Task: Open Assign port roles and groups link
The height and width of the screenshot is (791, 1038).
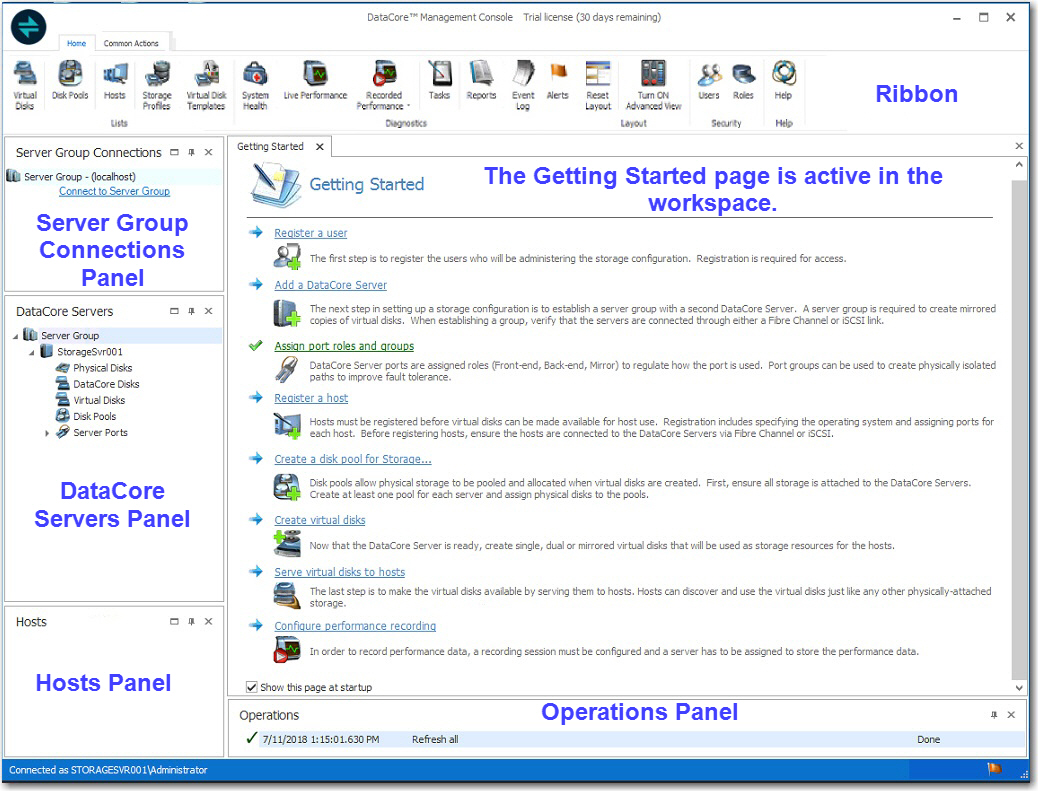Action: (344, 346)
